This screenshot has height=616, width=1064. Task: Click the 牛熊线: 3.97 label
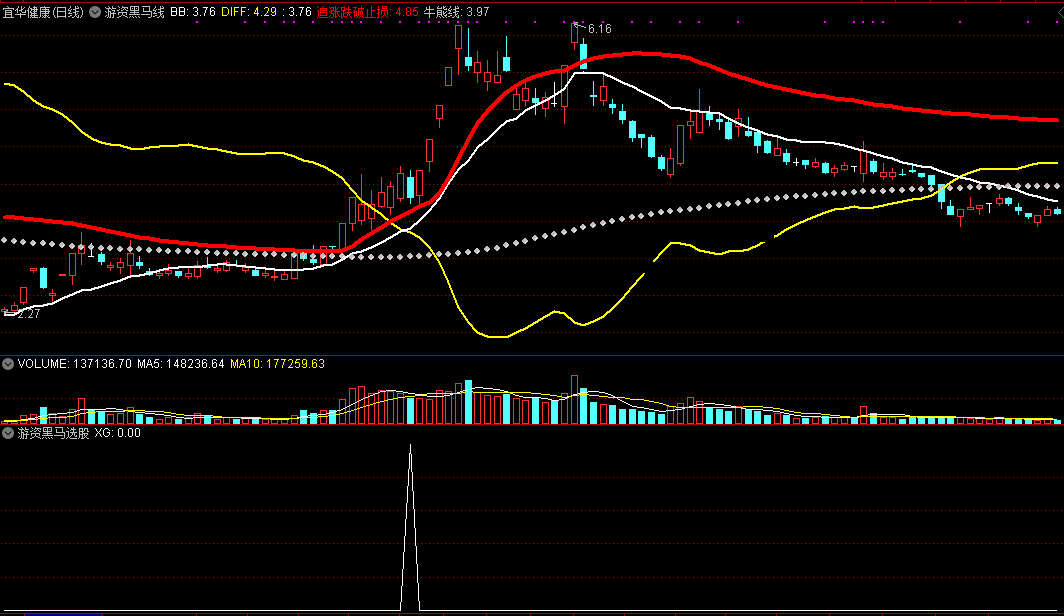pyautogui.click(x=456, y=12)
